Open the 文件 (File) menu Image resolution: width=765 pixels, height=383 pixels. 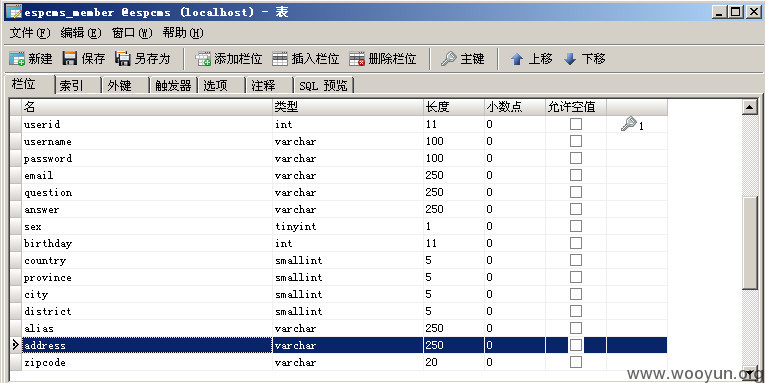click(30, 33)
